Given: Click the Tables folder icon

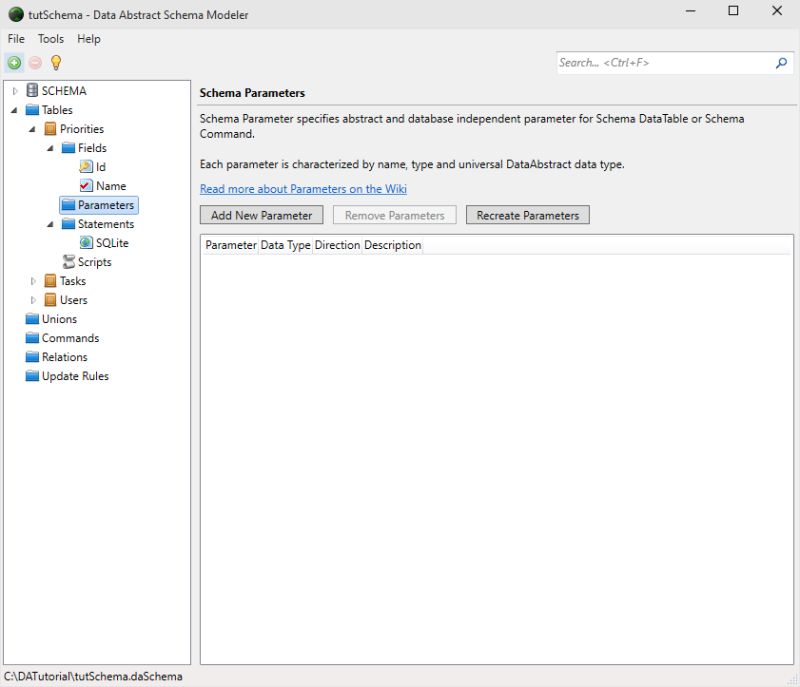Looking at the screenshot, I should point(32,110).
